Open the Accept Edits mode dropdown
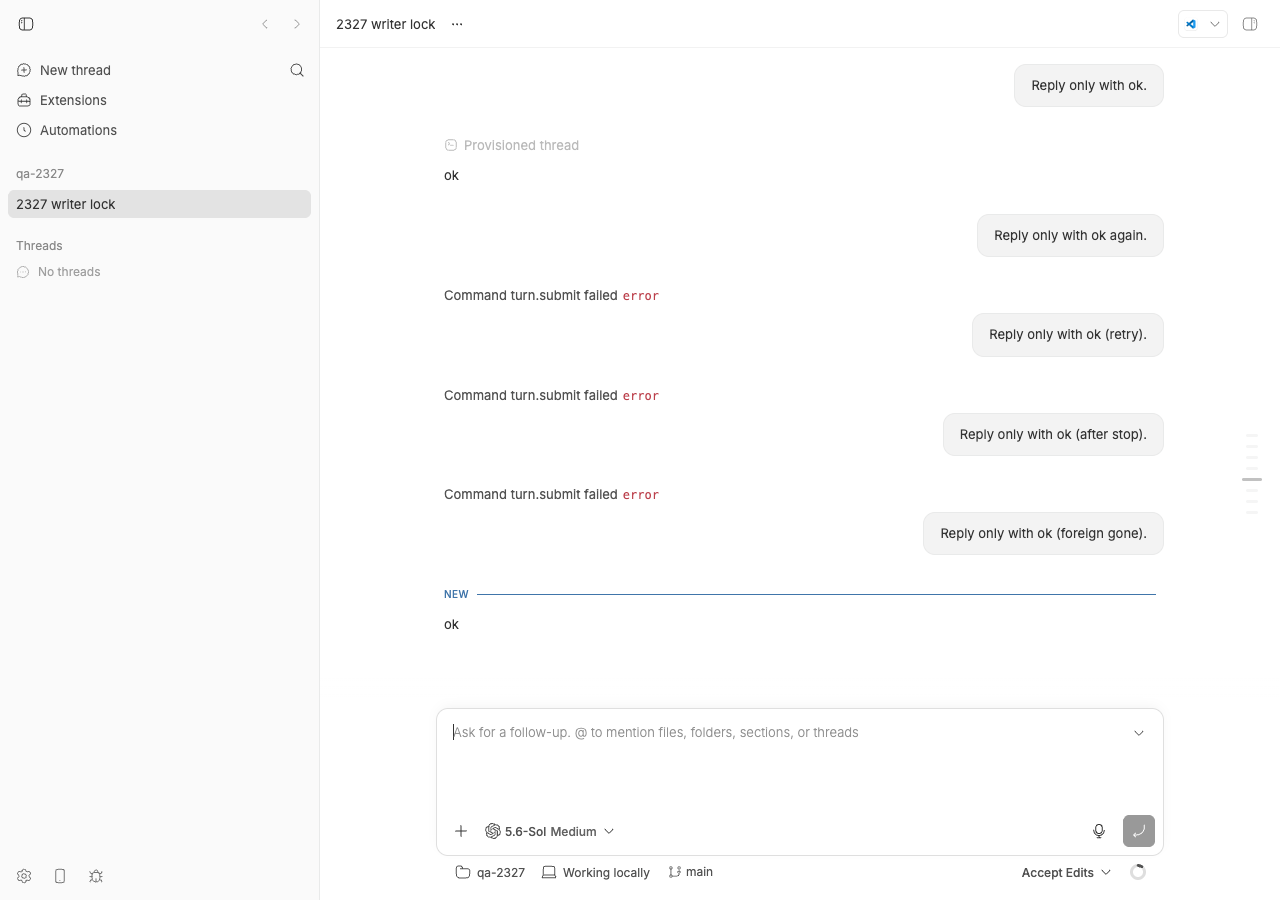1280x900 pixels. tap(1066, 872)
